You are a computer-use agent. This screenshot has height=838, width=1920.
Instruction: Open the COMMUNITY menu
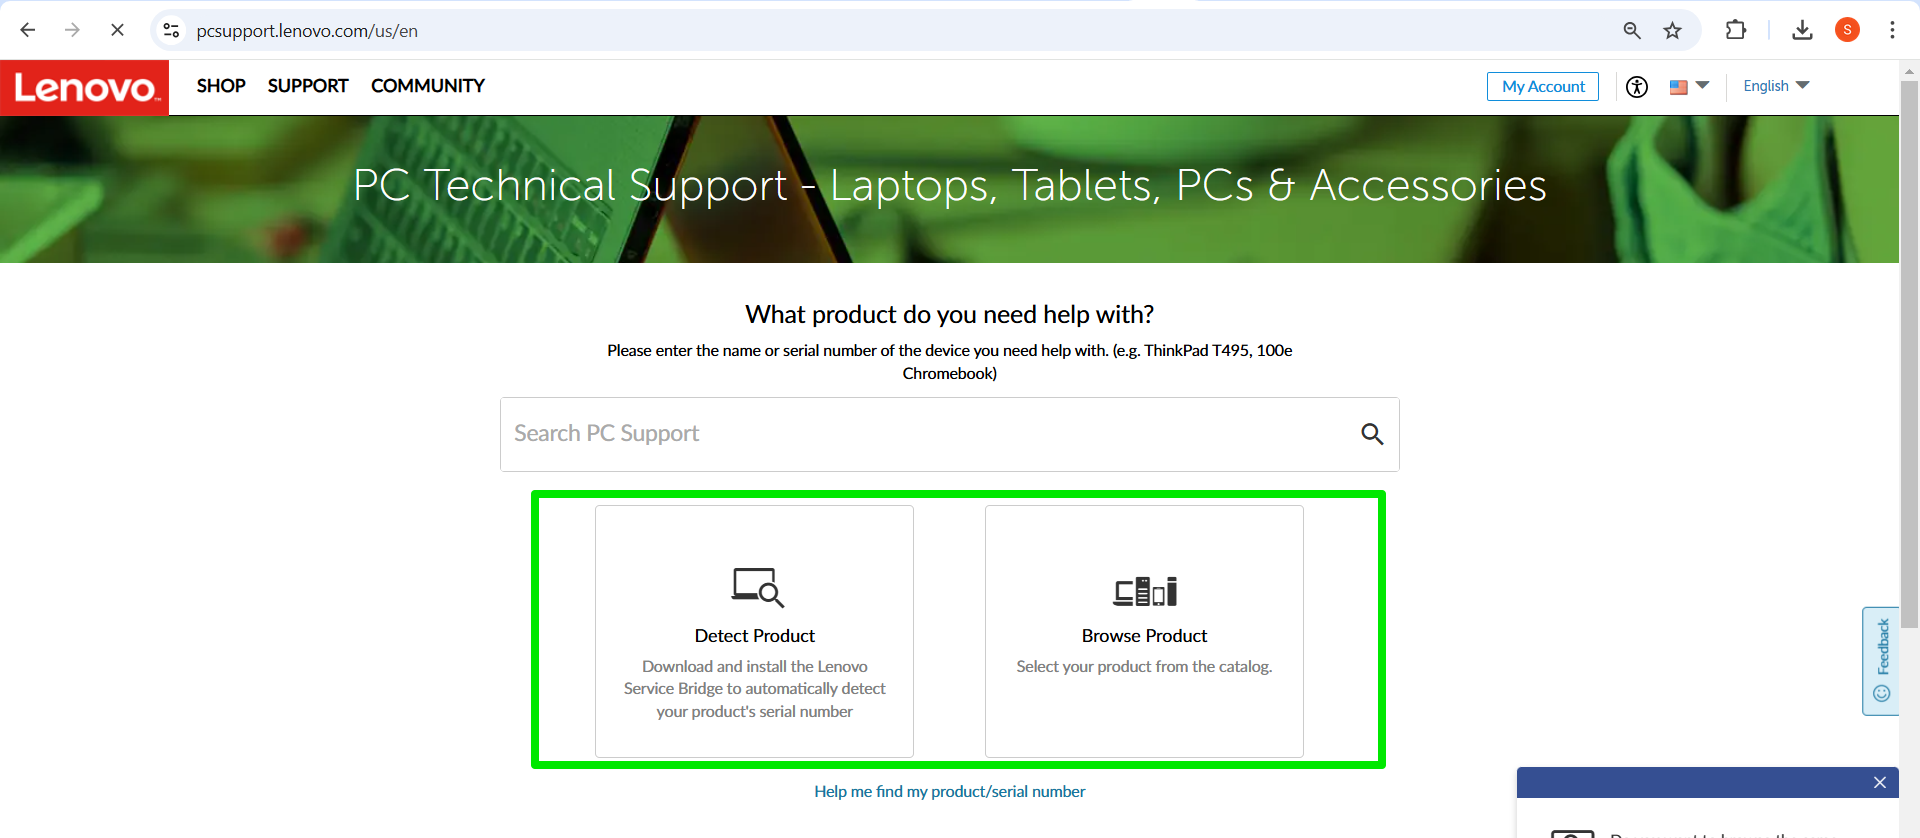coord(428,86)
